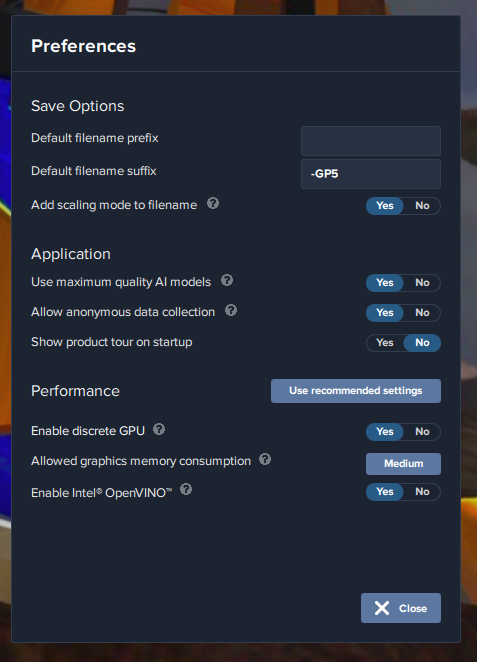Edit the -GP5 filename suffix field
Screen dimensions: 477x662
point(371,174)
